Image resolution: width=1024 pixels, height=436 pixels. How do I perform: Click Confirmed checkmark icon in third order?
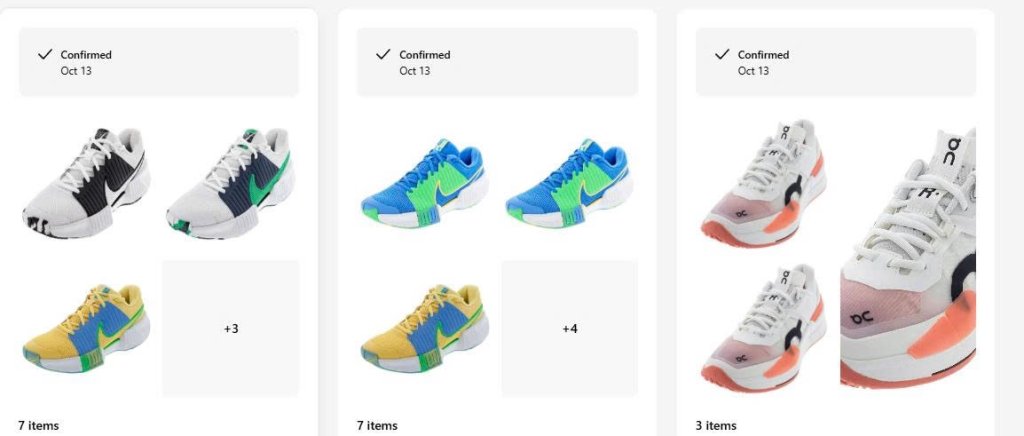click(722, 55)
